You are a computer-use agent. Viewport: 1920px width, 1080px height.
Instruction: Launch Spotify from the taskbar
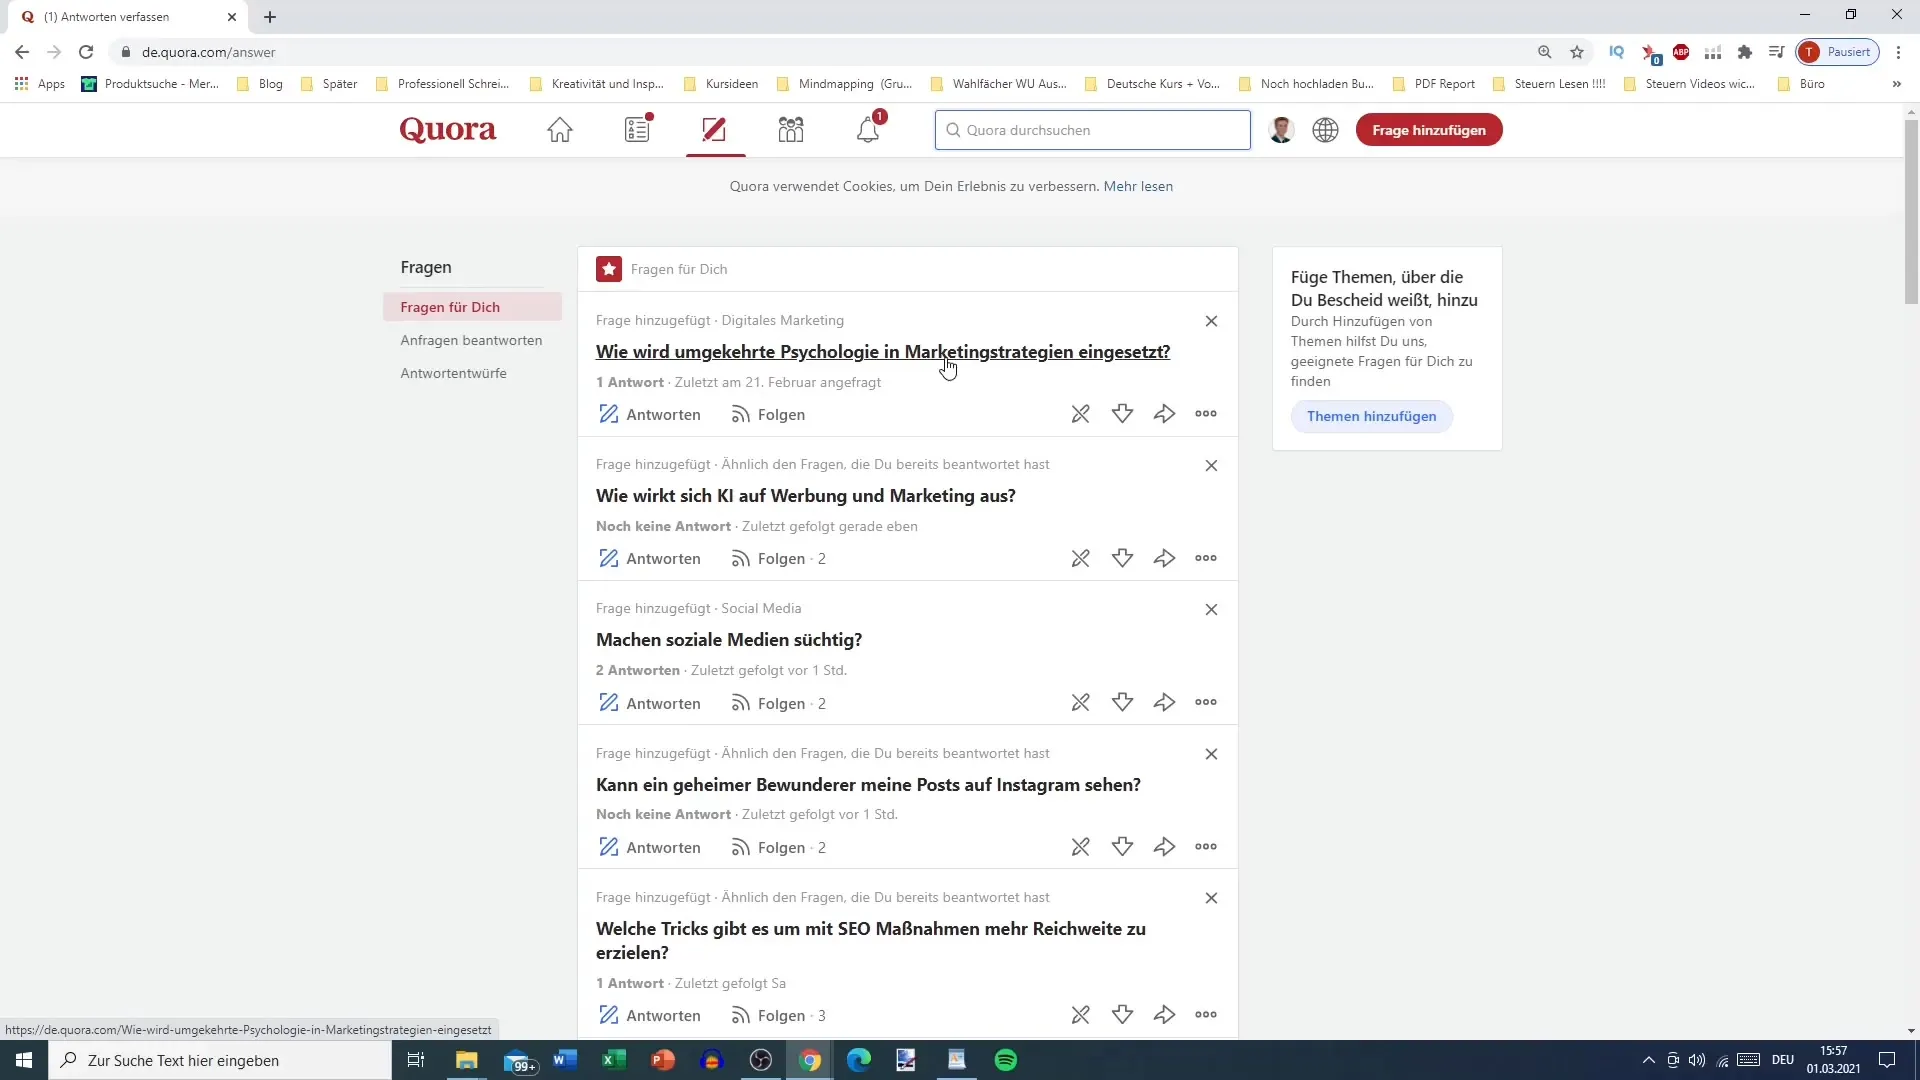click(1006, 1060)
